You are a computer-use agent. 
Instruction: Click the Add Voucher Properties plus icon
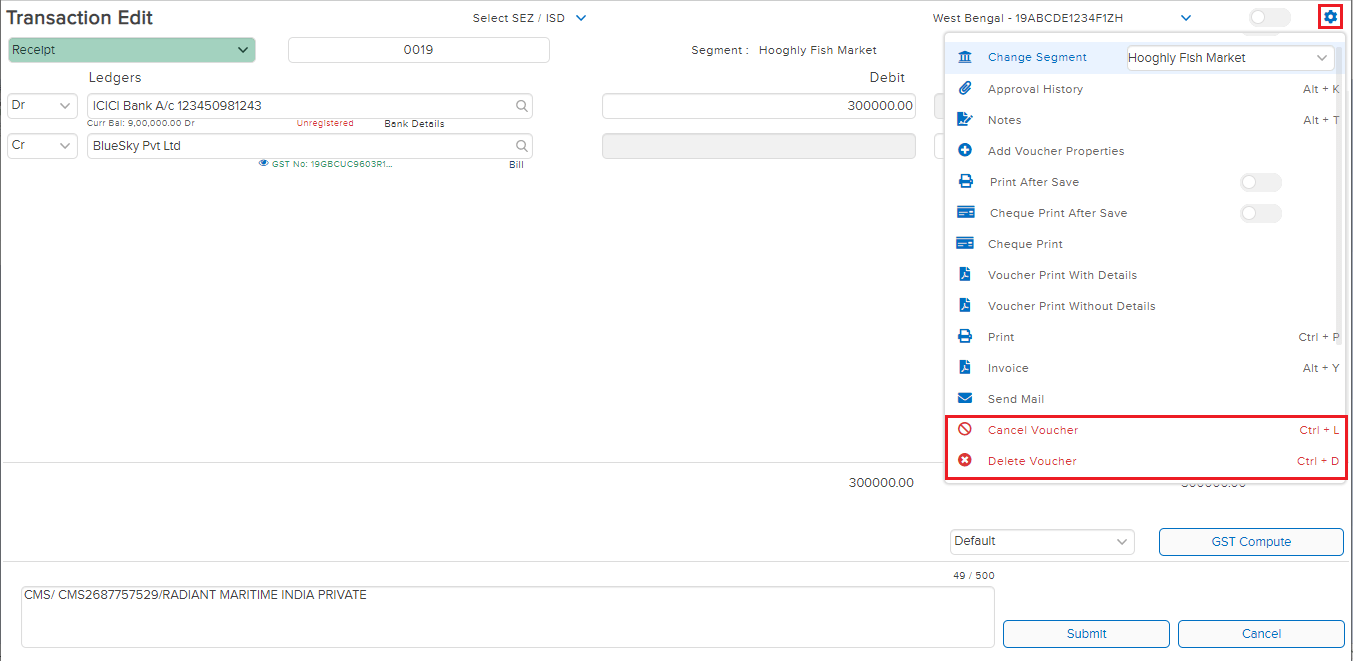point(965,151)
